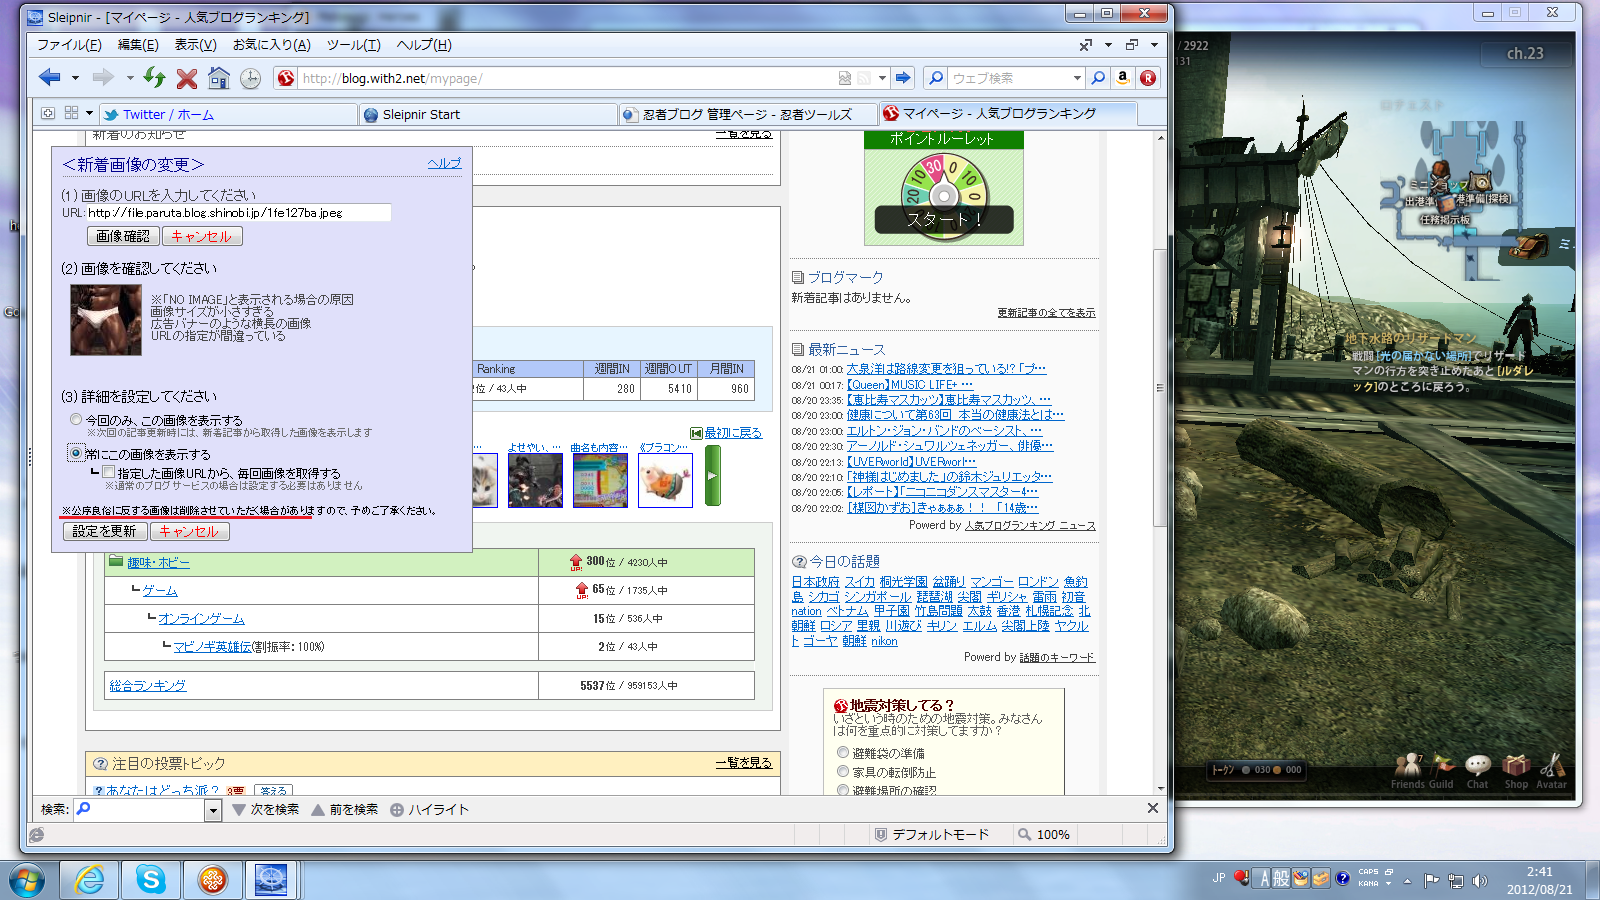Click the gray Forward arrow in Sleipnir
The height and width of the screenshot is (900, 1600).
103,77
